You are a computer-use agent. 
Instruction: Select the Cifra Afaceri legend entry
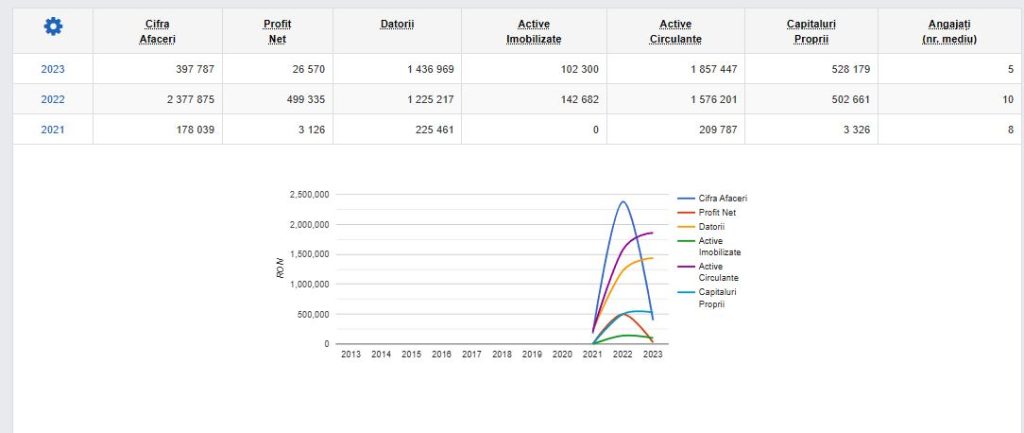712,198
